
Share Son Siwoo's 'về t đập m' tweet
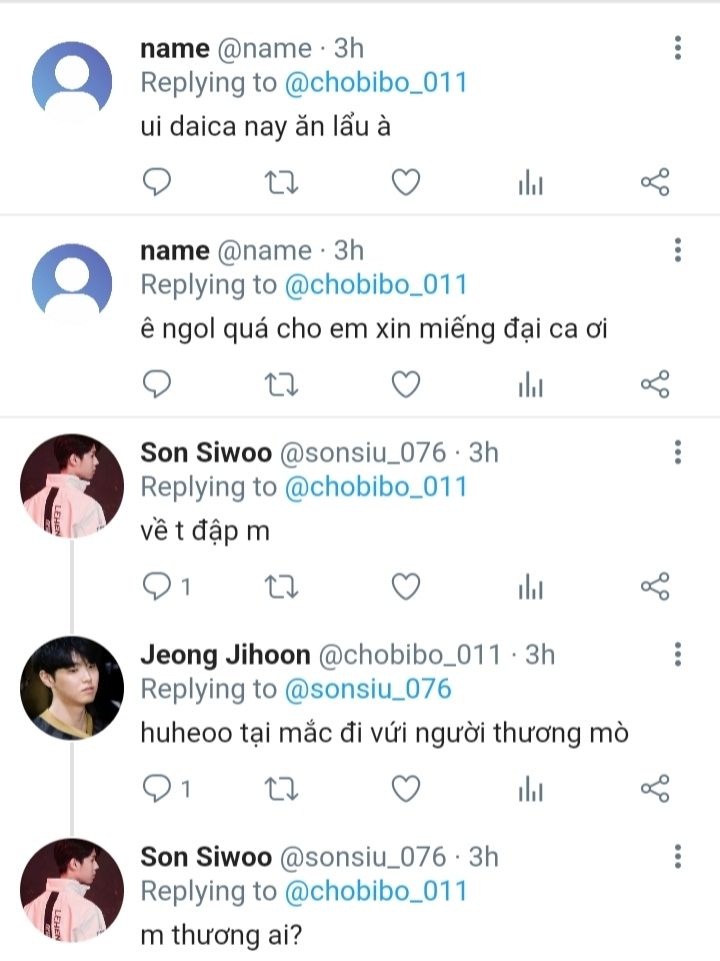point(654,586)
